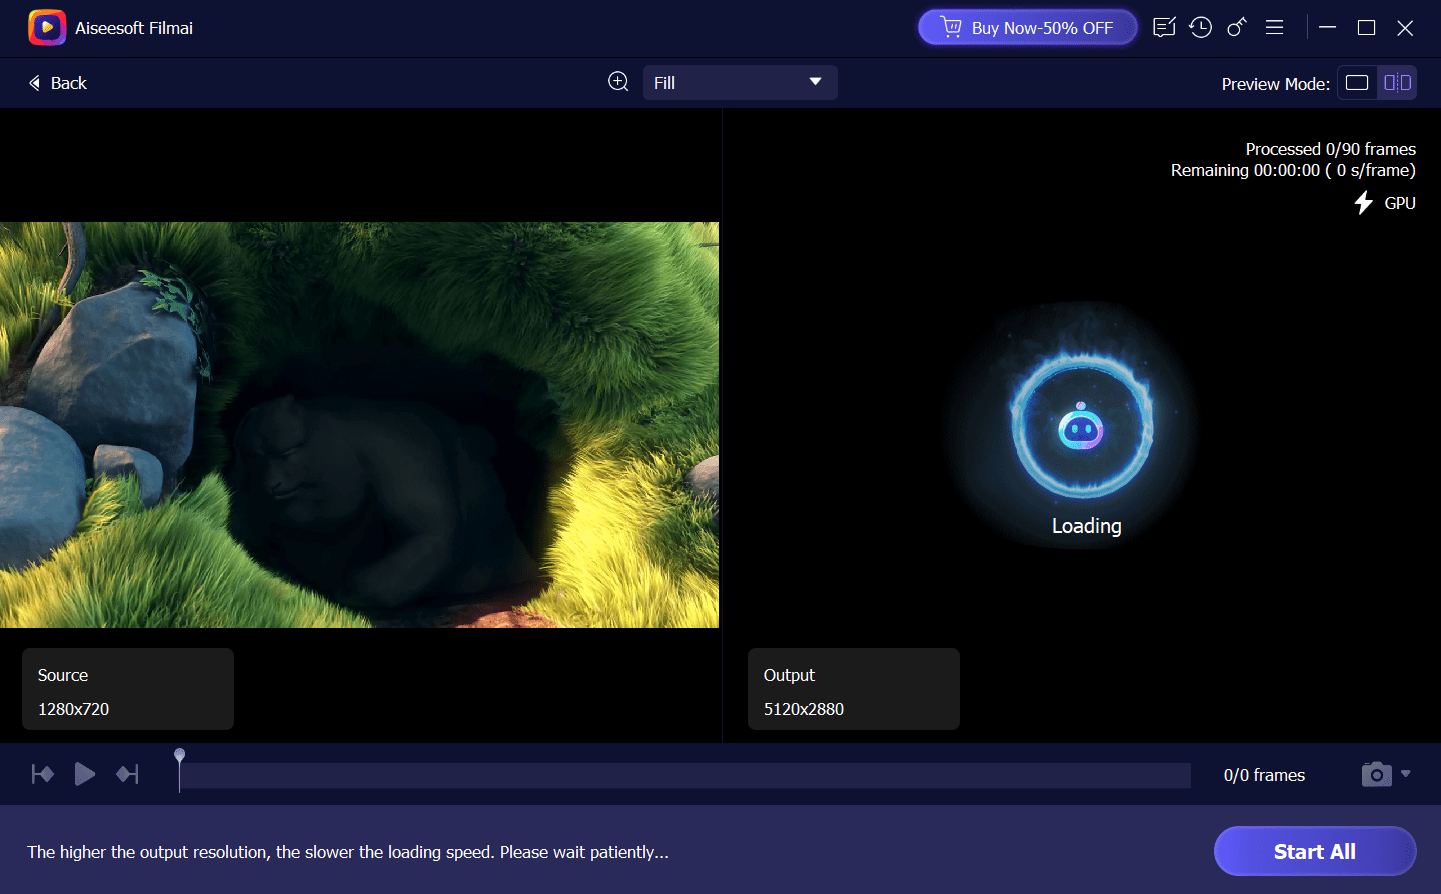Minimize the Filmai window
Image resolution: width=1441 pixels, height=894 pixels.
point(1328,28)
